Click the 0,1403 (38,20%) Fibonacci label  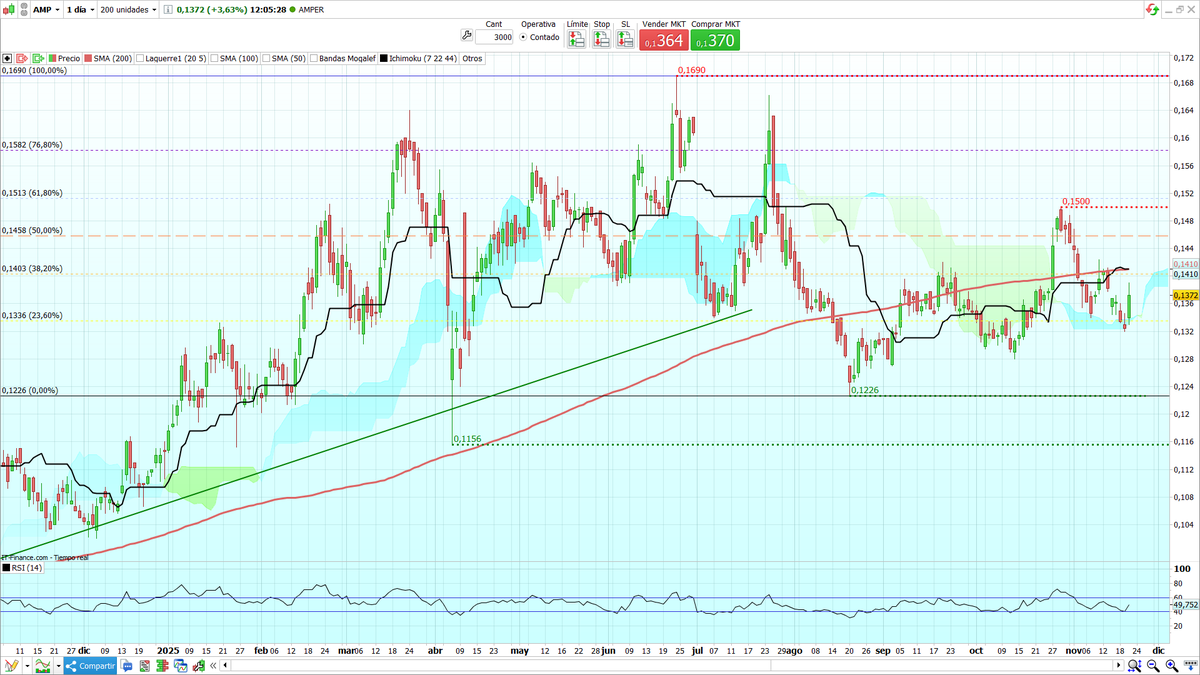(32, 269)
